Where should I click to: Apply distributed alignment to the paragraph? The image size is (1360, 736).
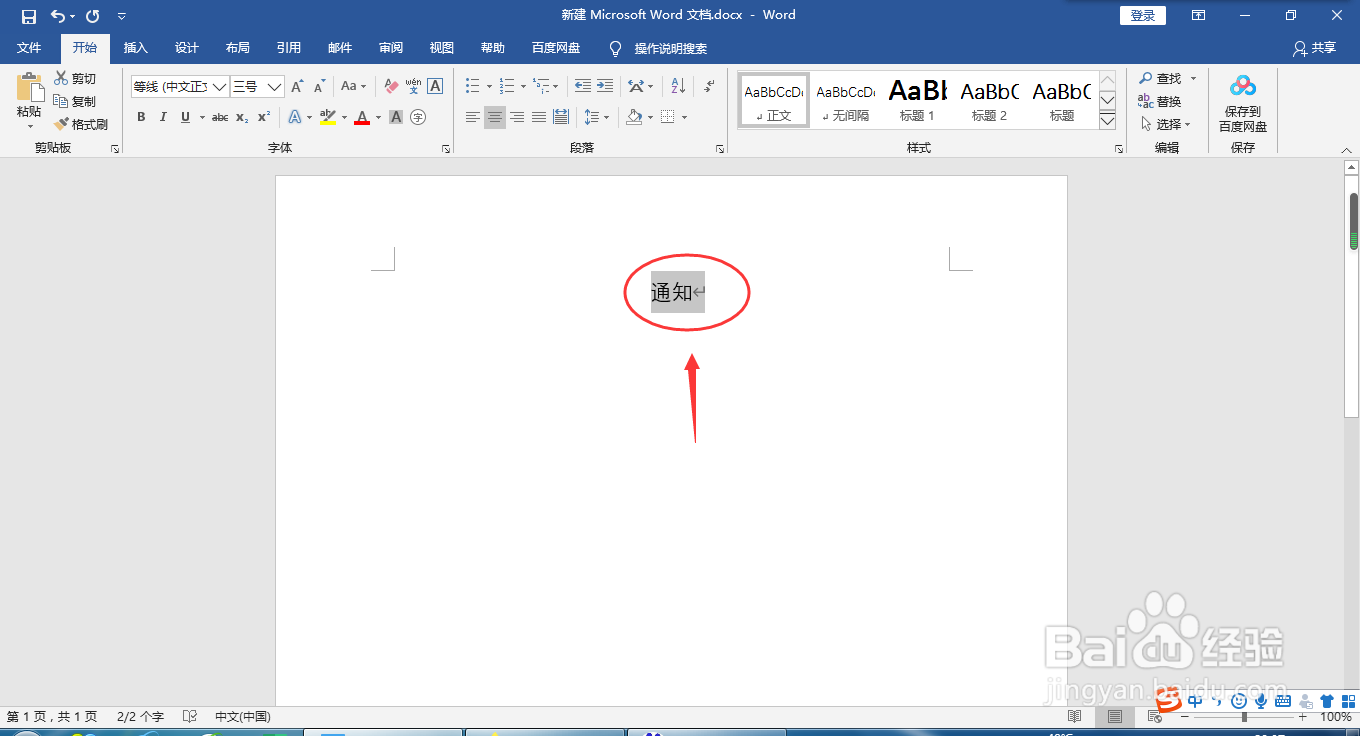click(x=561, y=117)
